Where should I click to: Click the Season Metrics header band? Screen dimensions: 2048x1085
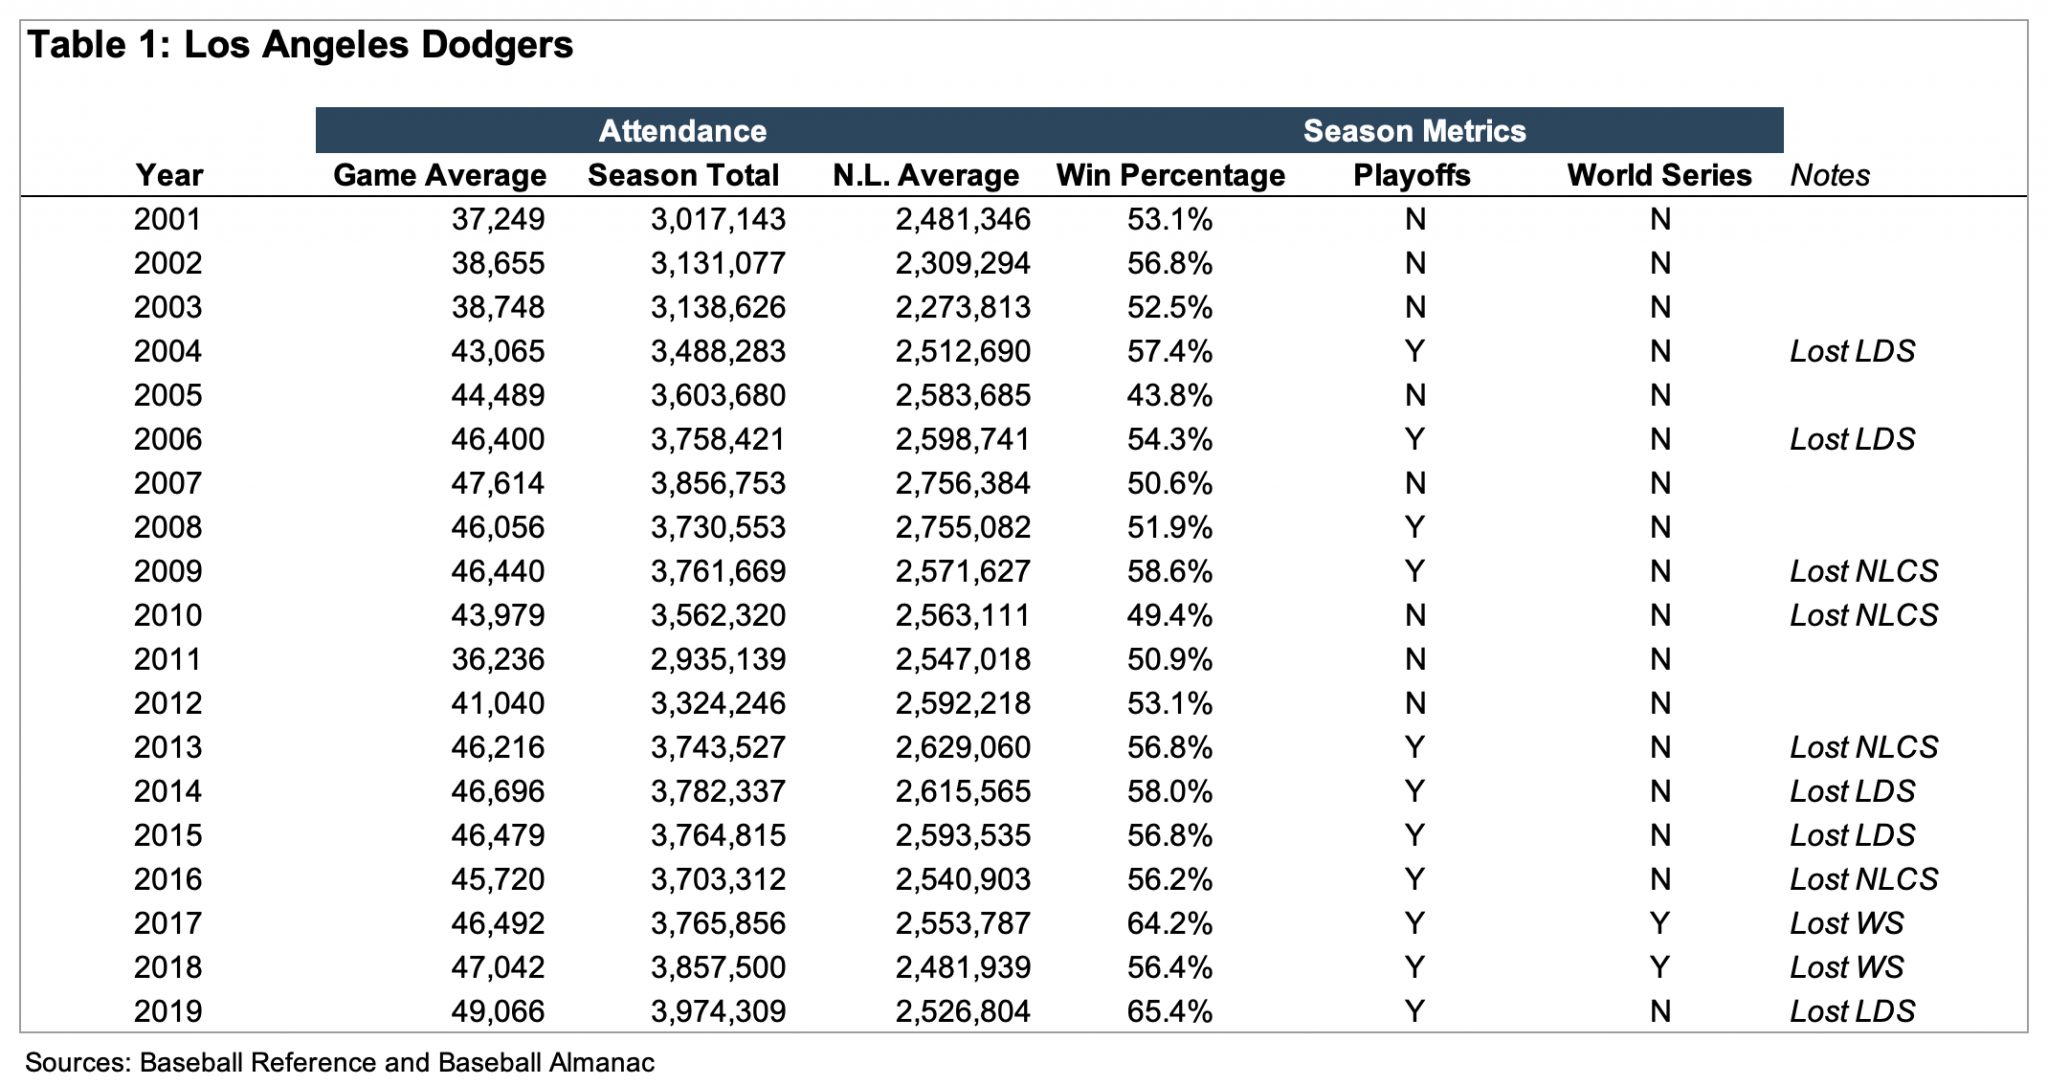pos(1414,131)
